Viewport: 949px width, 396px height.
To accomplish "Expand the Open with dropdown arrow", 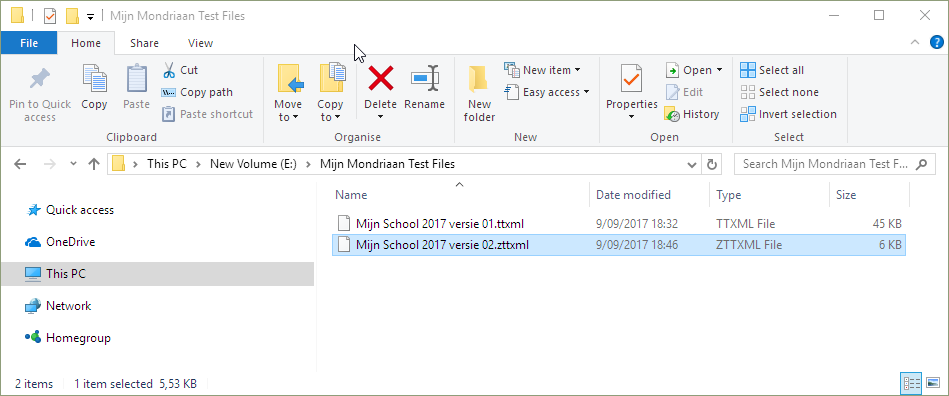I will tap(720, 70).
